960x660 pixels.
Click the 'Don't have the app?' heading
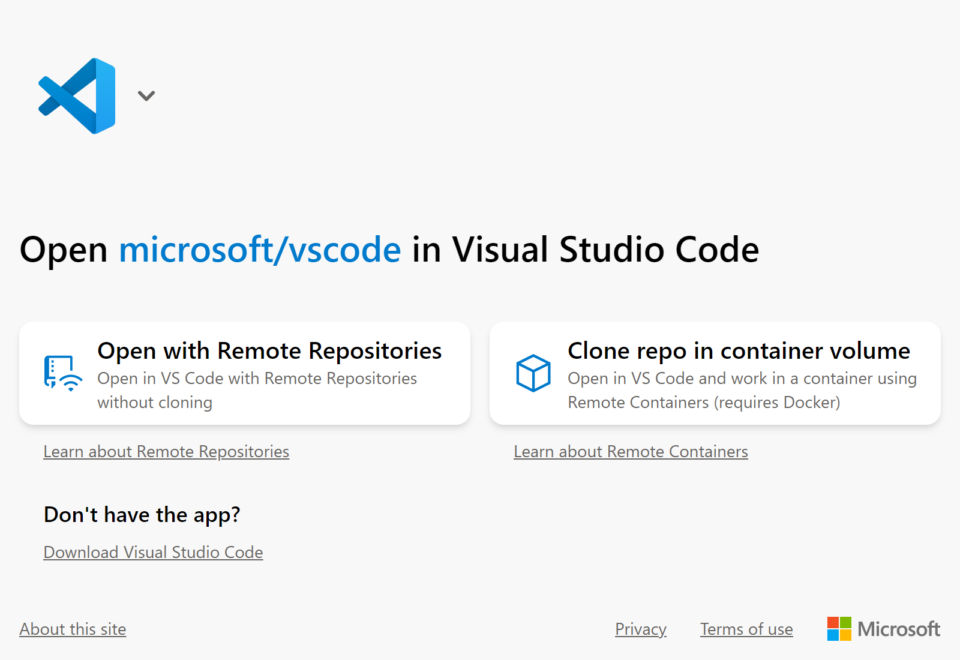coord(141,515)
